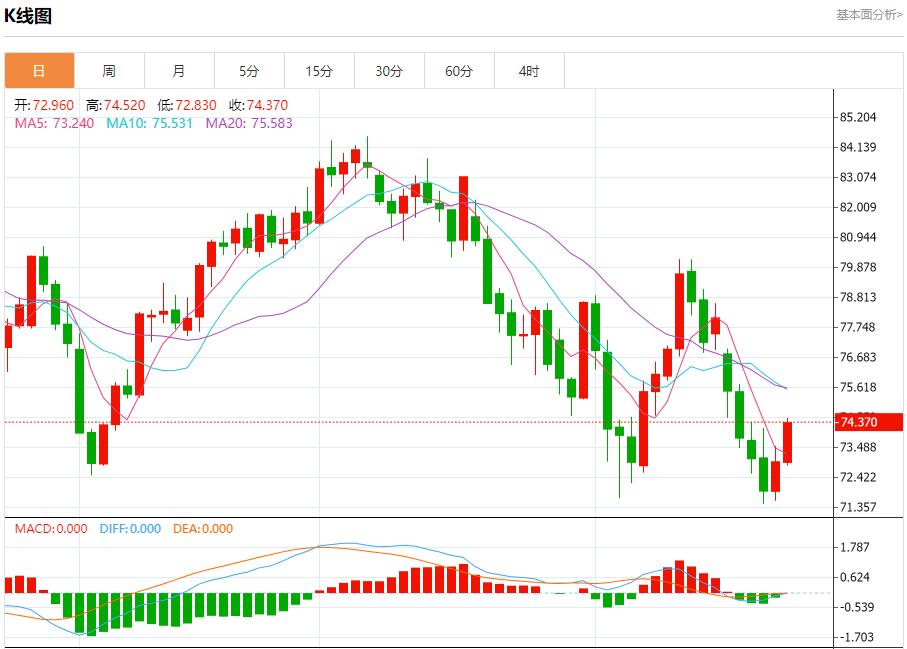Switch to the 日 (daily) chart tab

click(x=39, y=71)
